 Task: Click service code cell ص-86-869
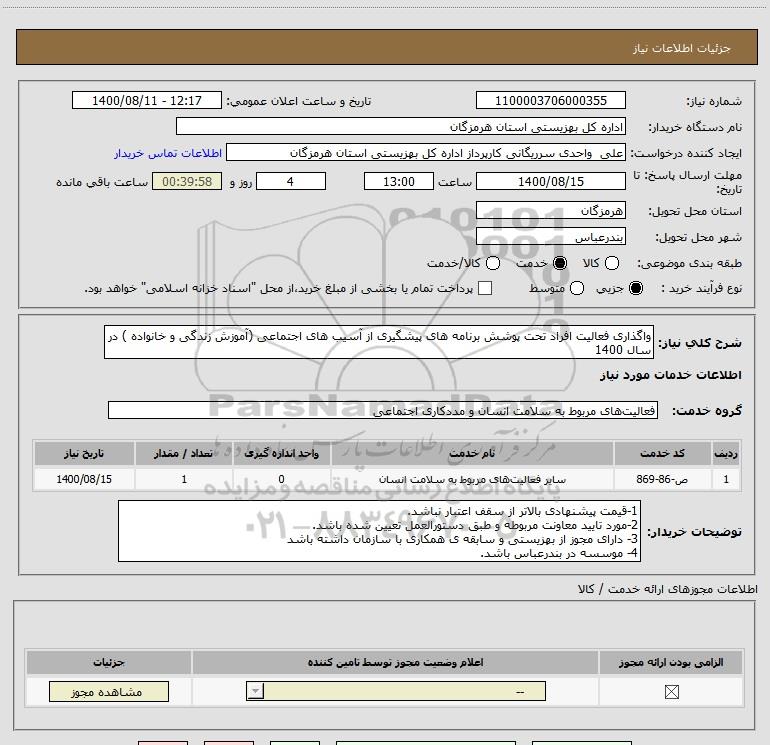(x=662, y=479)
